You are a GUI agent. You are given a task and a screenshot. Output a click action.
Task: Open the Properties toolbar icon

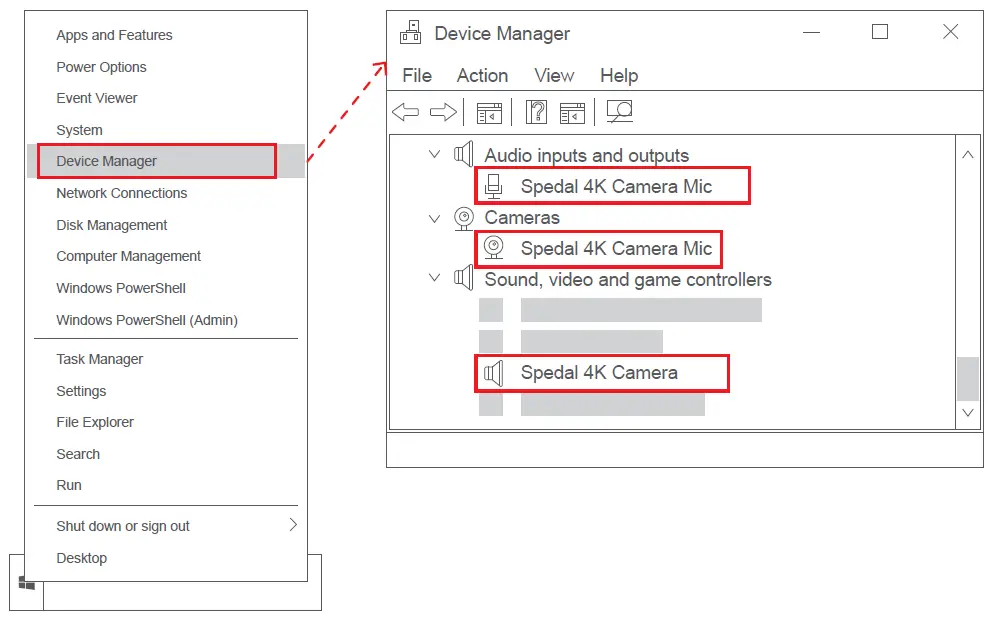(489, 113)
